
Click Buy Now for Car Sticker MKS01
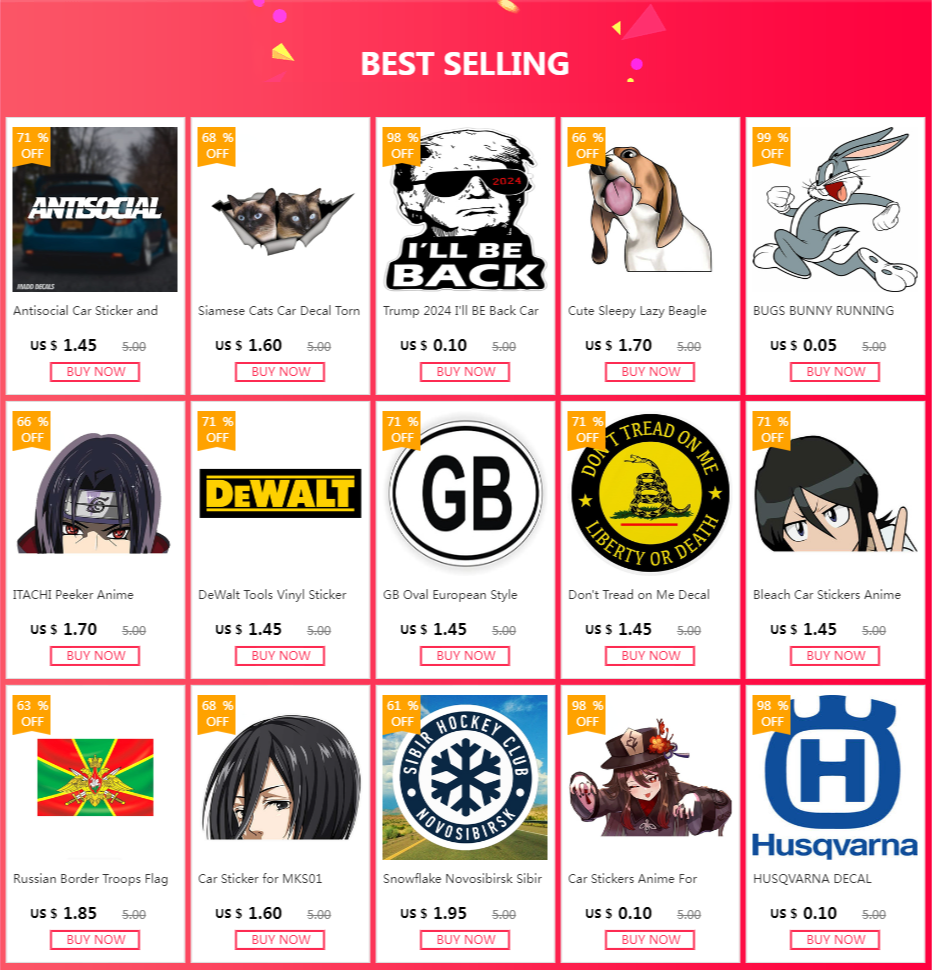point(280,940)
